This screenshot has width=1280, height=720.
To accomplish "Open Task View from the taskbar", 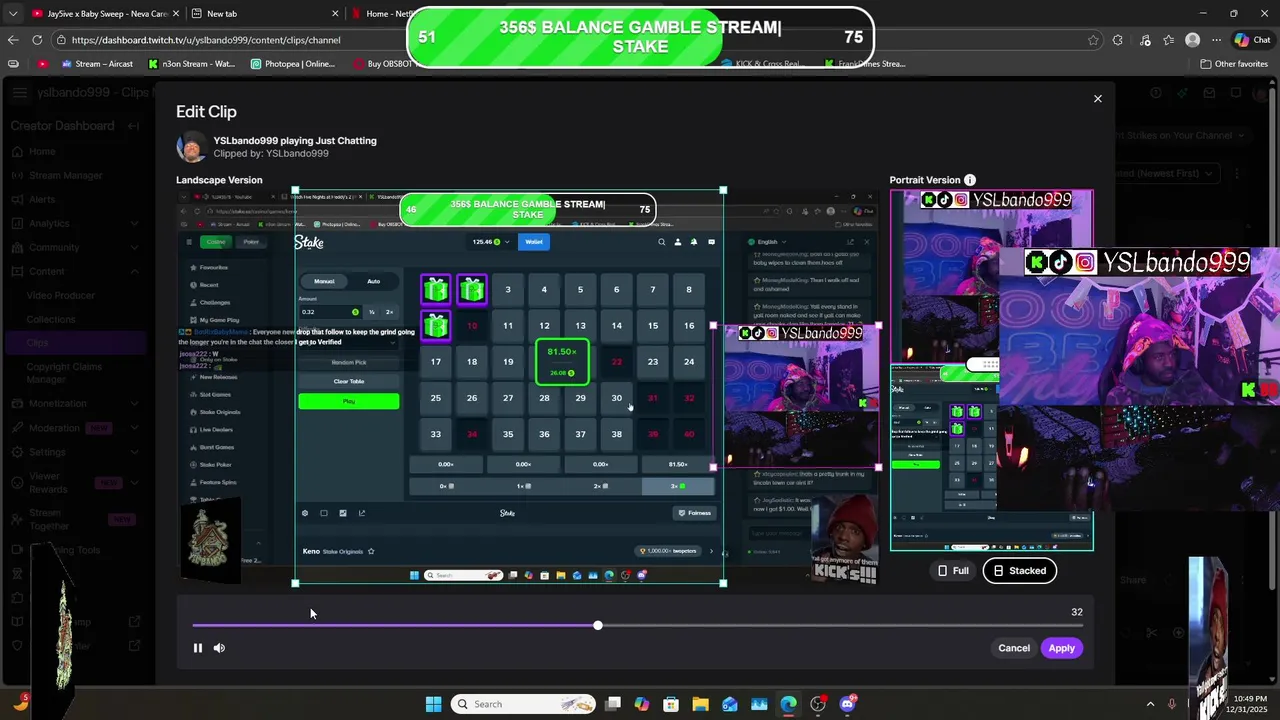I will (613, 704).
